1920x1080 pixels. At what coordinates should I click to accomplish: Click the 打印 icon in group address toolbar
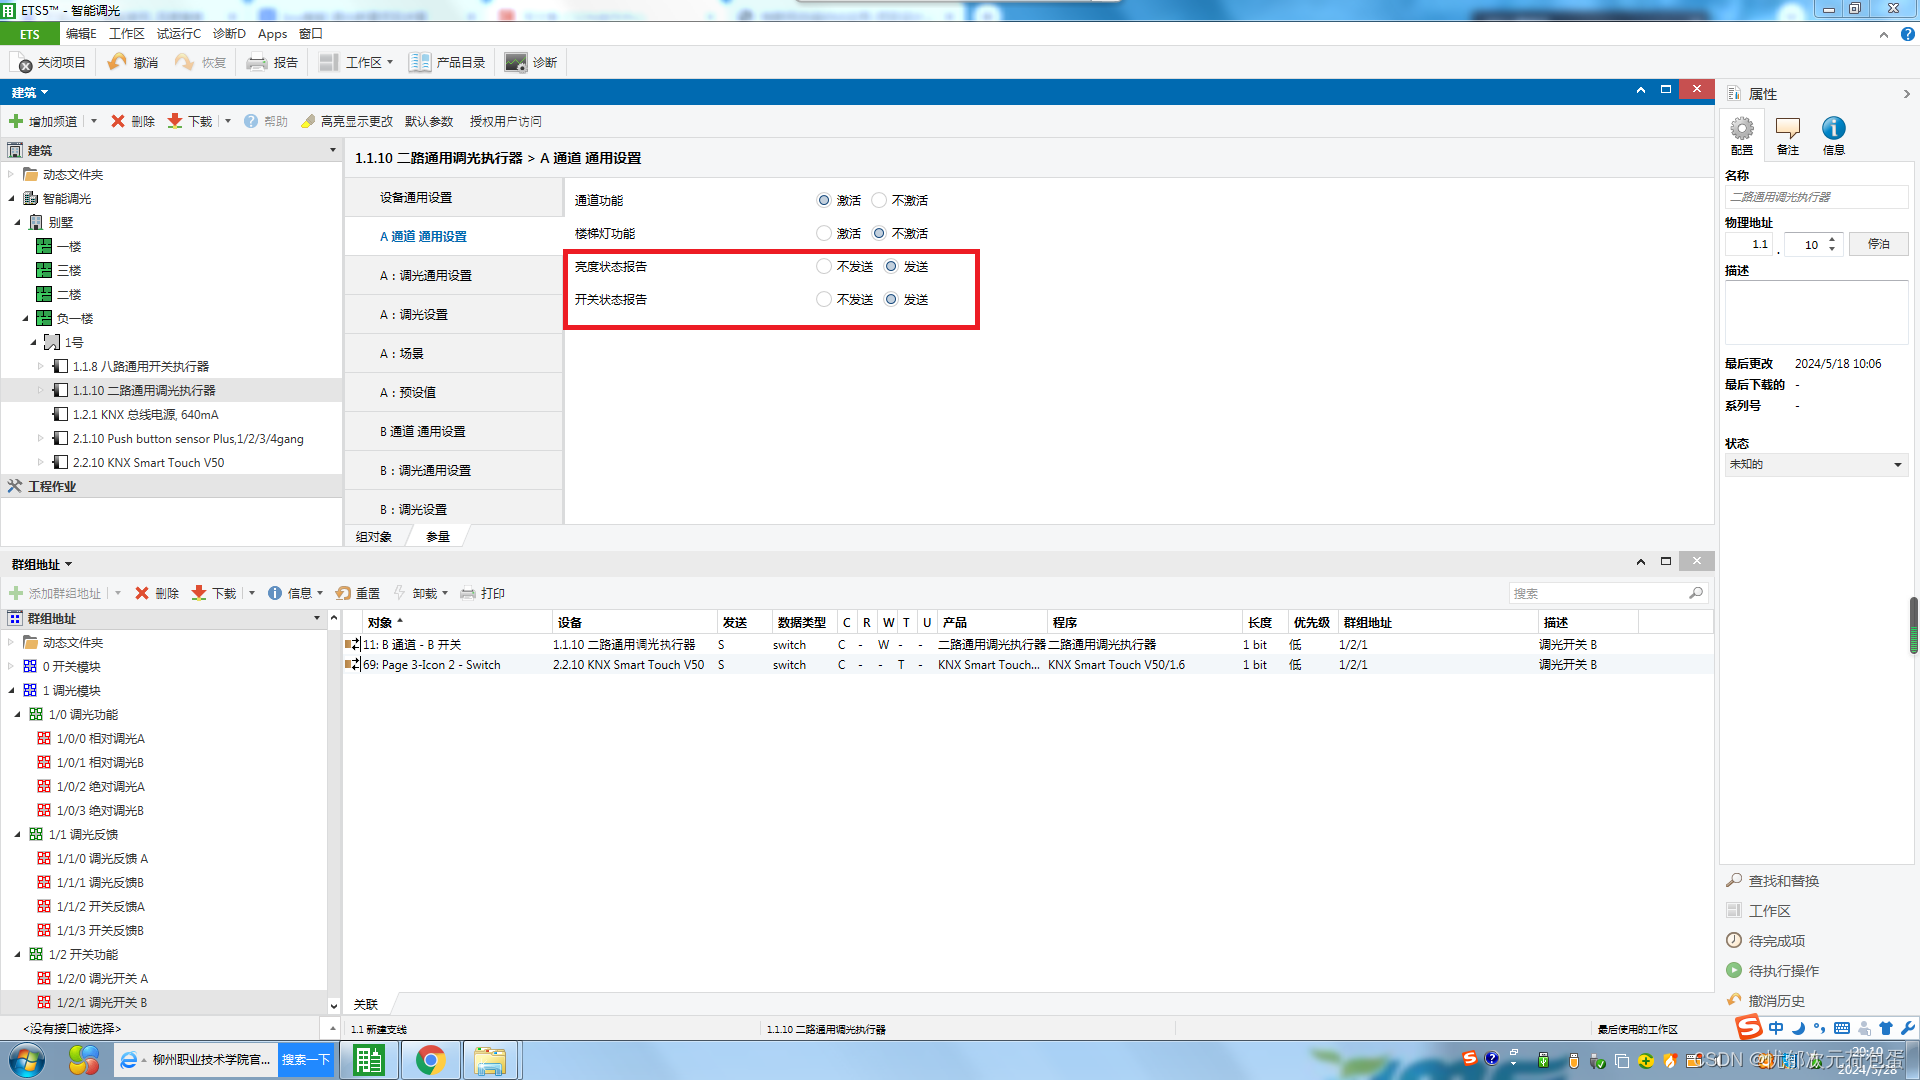[468, 593]
